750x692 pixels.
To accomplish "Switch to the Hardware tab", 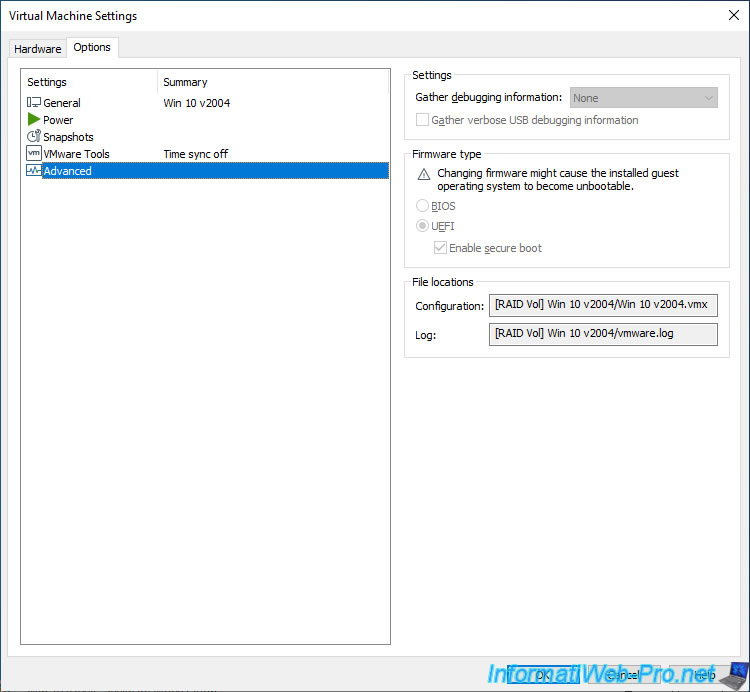I will (x=37, y=49).
